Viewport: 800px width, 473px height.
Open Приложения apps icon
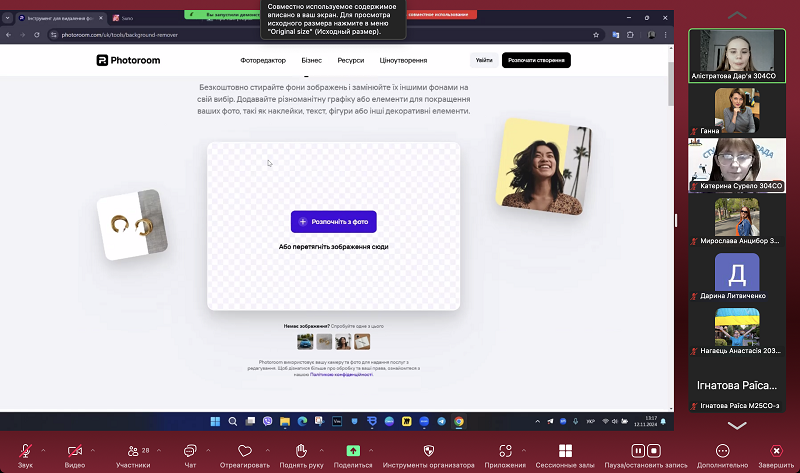click(505, 451)
